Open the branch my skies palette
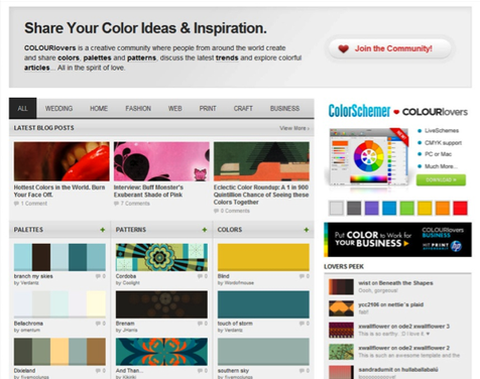The width and height of the screenshot is (480, 379). tap(60, 257)
